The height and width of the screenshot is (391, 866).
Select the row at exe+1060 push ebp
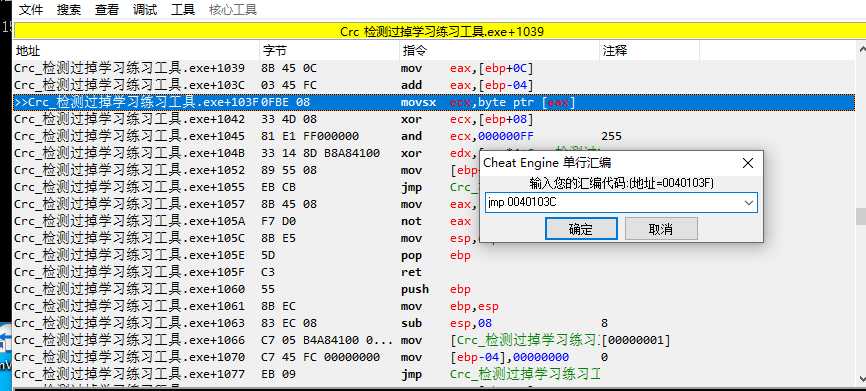[434, 289]
